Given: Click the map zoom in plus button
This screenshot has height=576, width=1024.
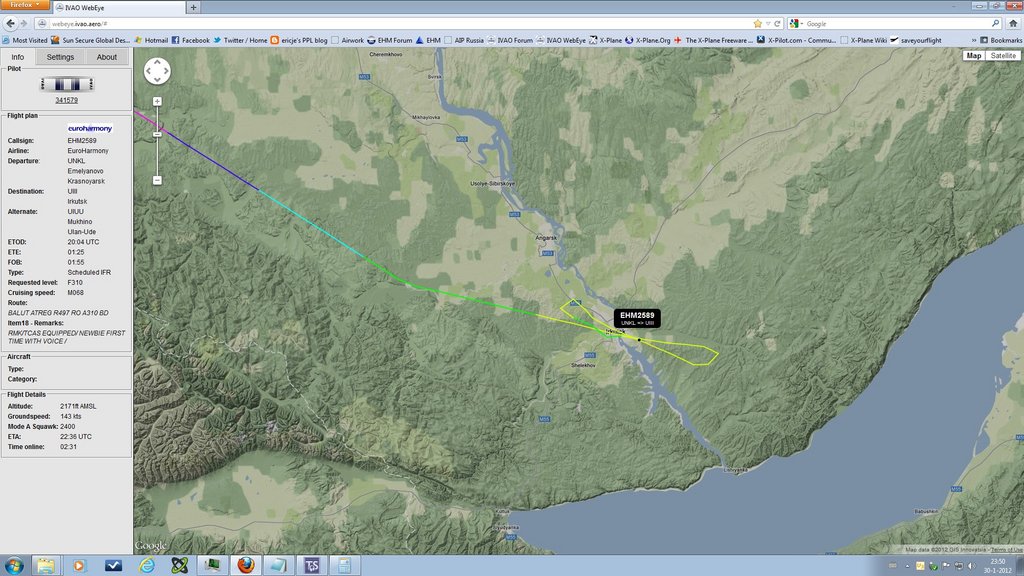Looking at the screenshot, I should click(x=157, y=101).
